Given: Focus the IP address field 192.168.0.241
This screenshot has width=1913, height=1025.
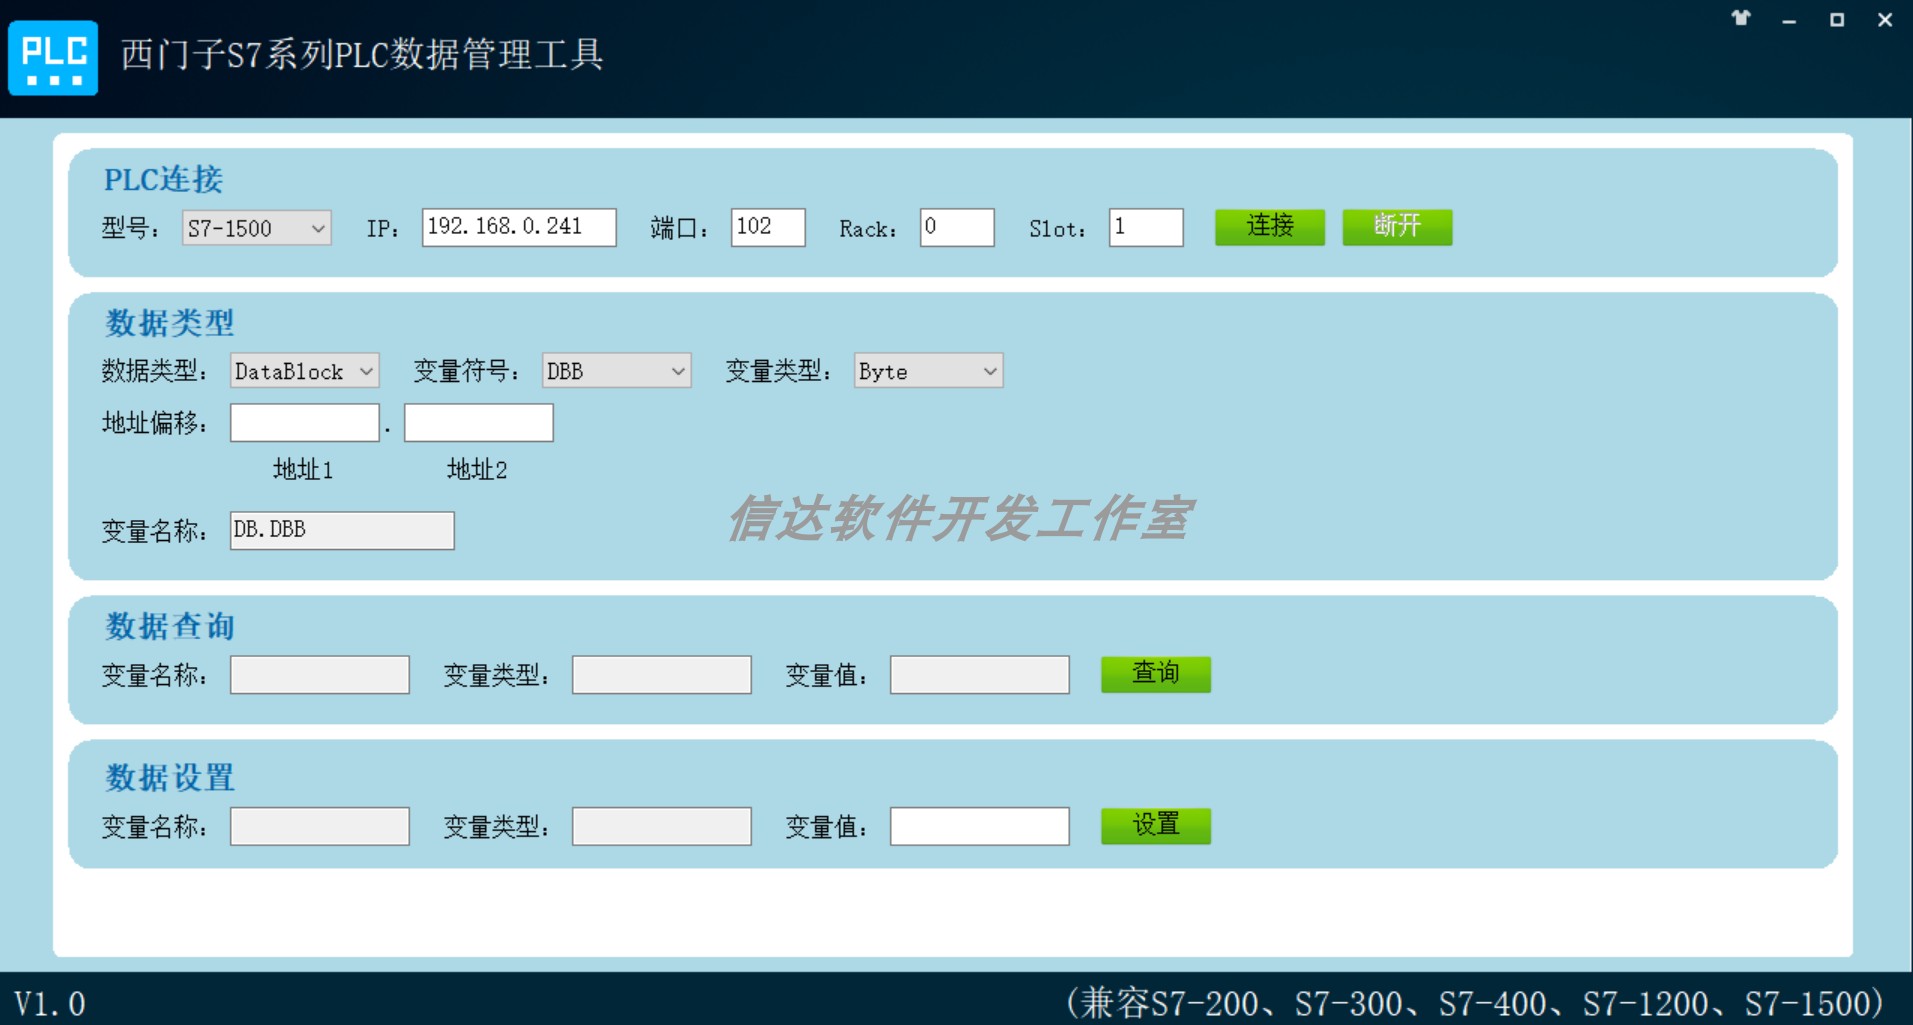Looking at the screenshot, I should (519, 227).
